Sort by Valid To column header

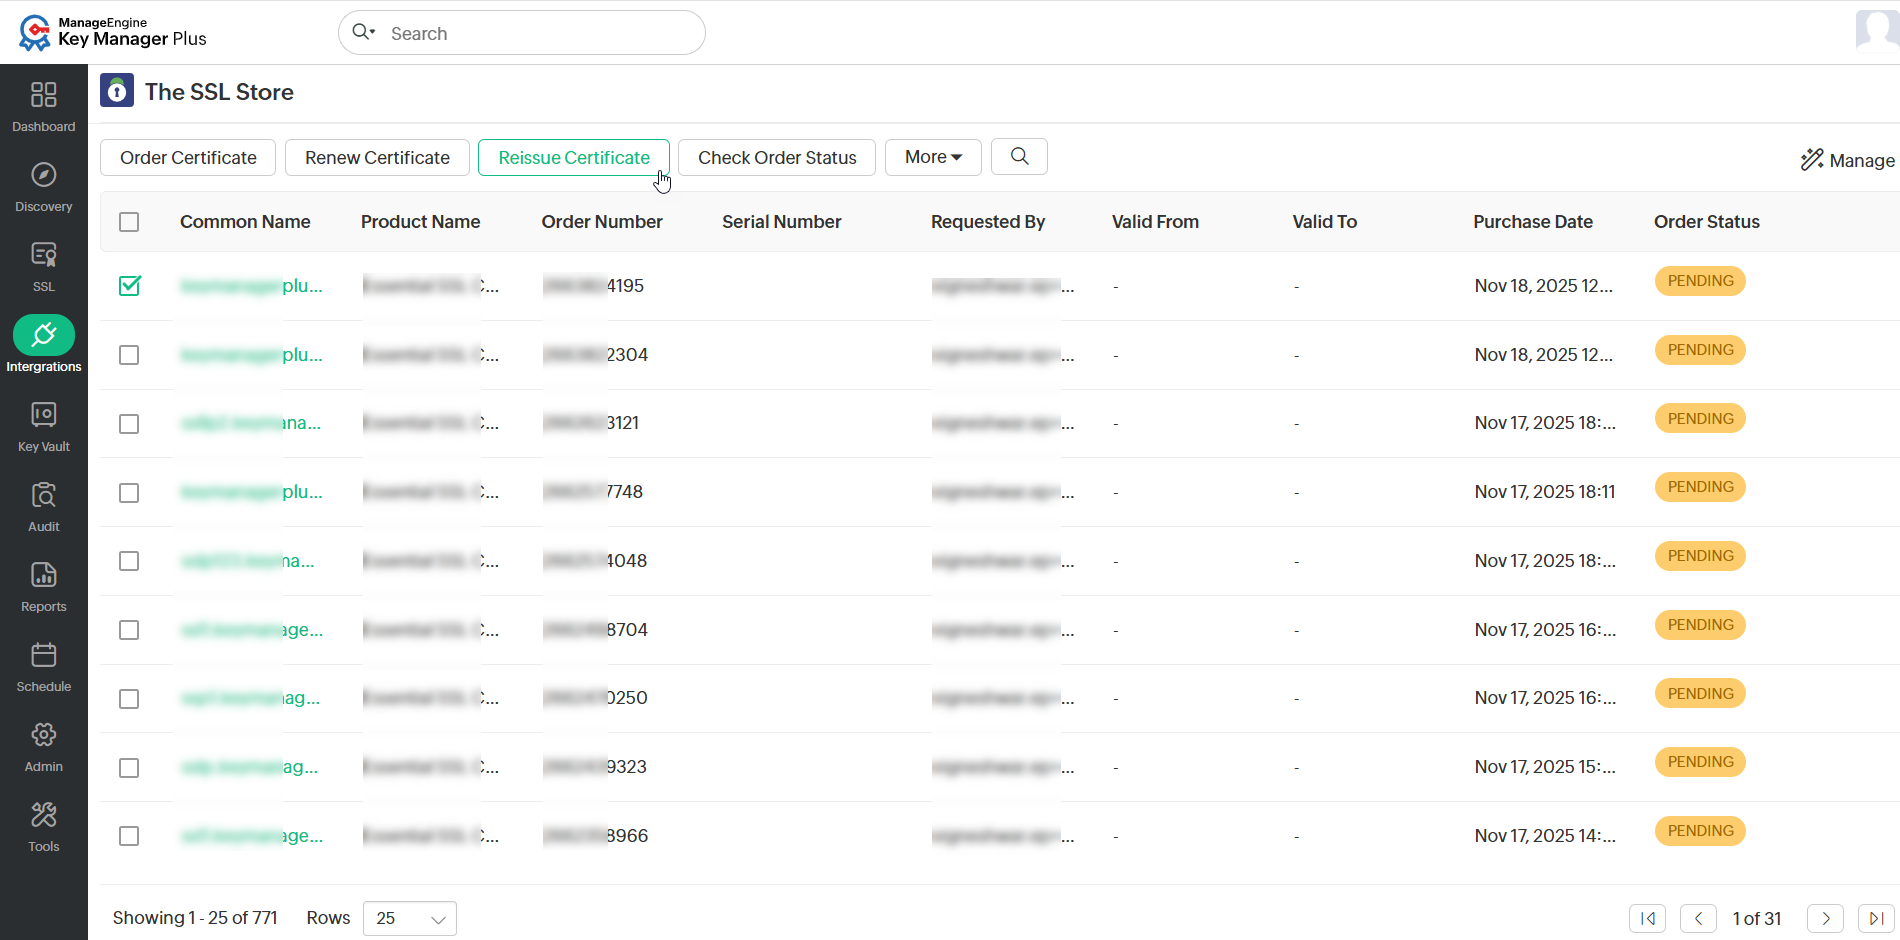1325,222
